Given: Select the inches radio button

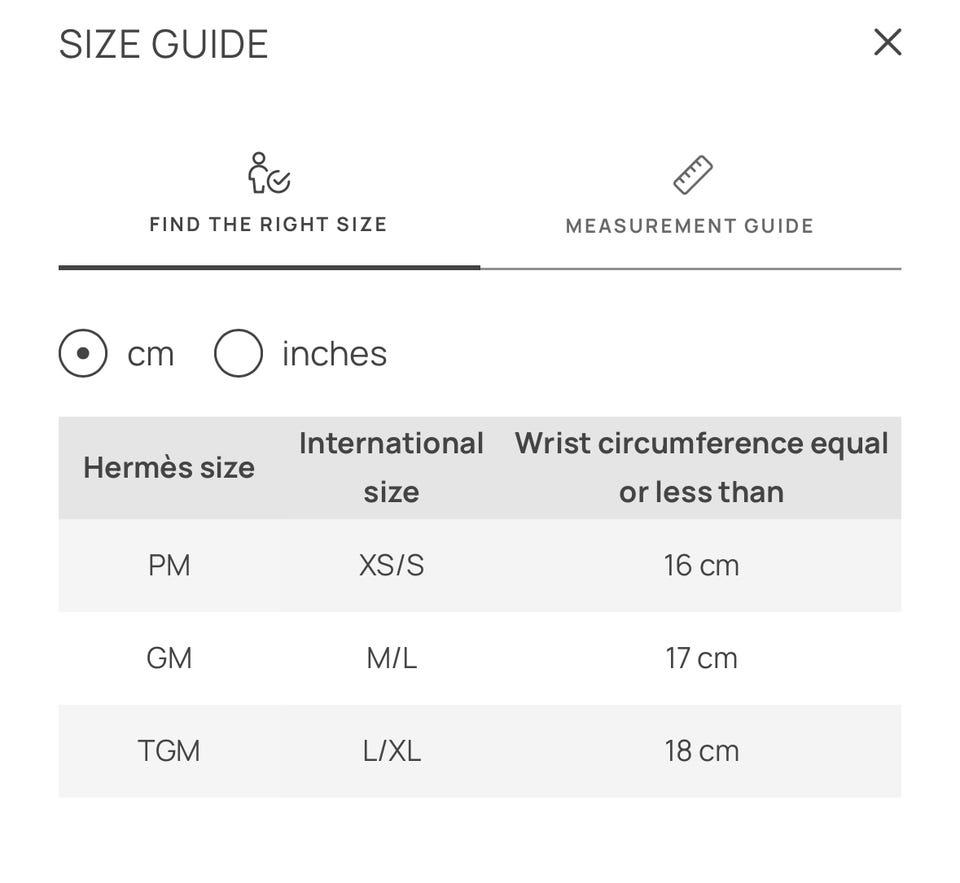Looking at the screenshot, I should tap(238, 353).
